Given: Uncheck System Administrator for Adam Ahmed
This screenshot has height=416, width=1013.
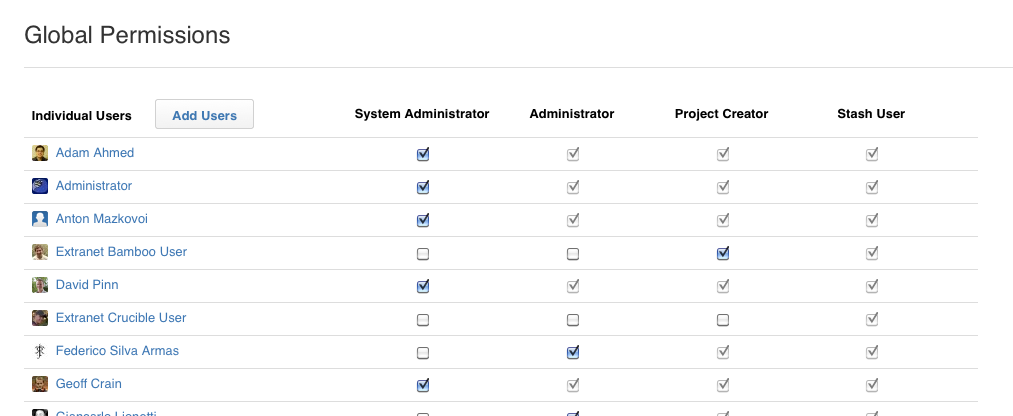Looking at the screenshot, I should click(x=423, y=154).
